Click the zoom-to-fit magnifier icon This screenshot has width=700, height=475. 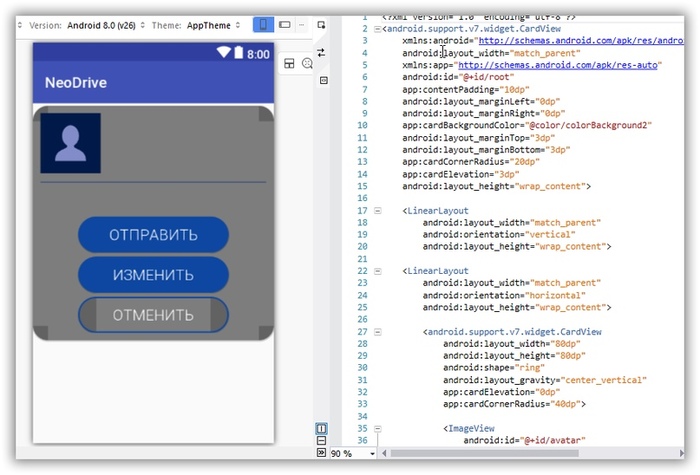[x=307, y=63]
